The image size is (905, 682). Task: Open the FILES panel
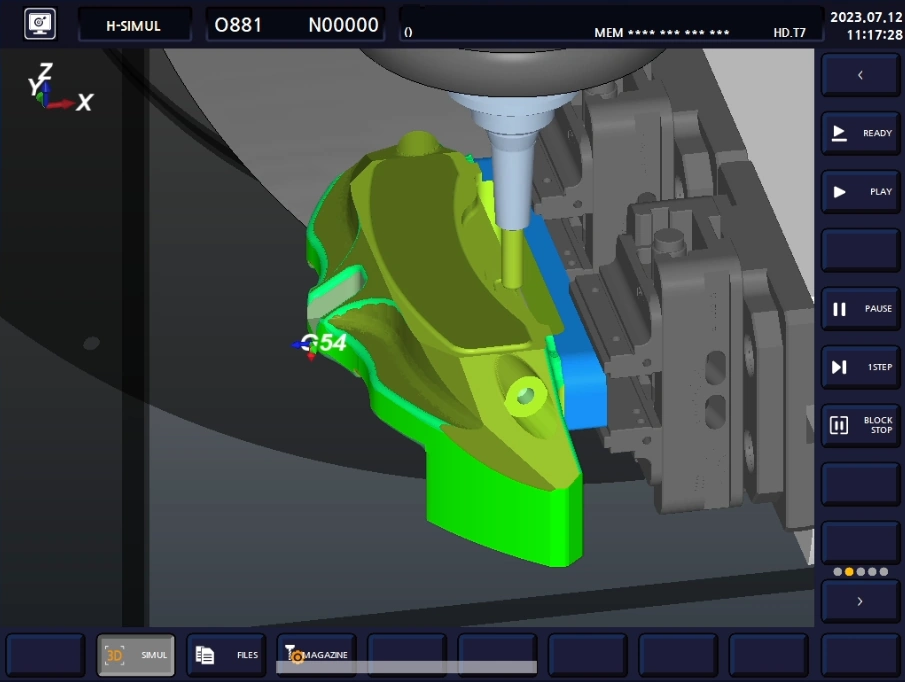(x=226, y=655)
